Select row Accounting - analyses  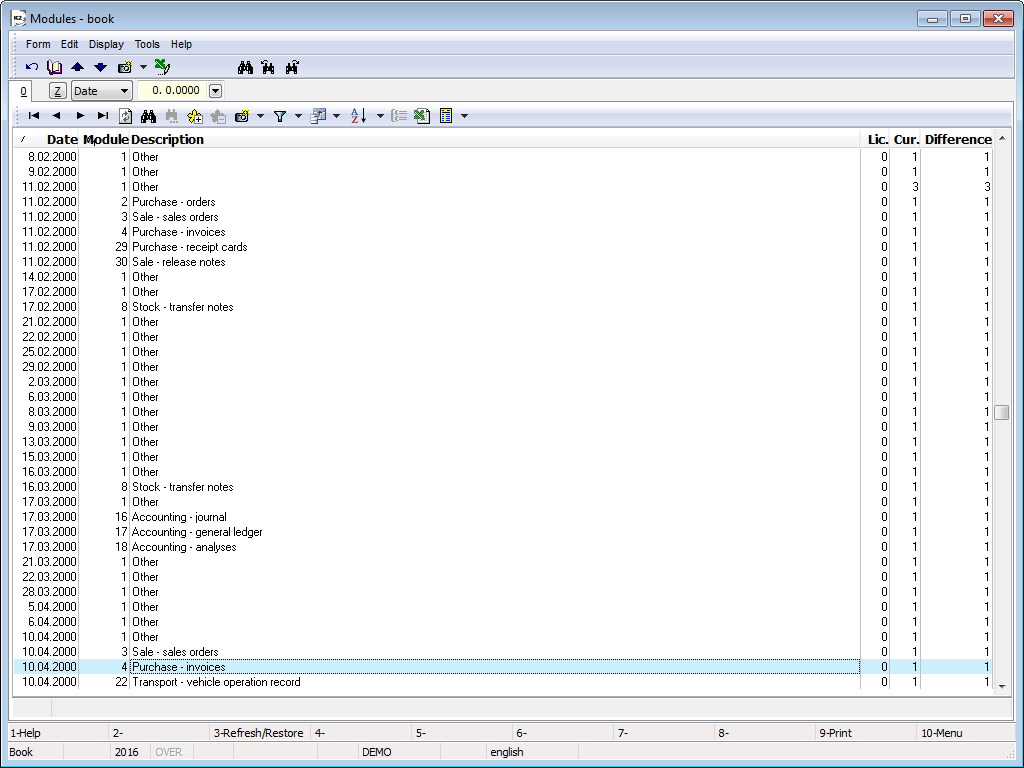point(502,547)
